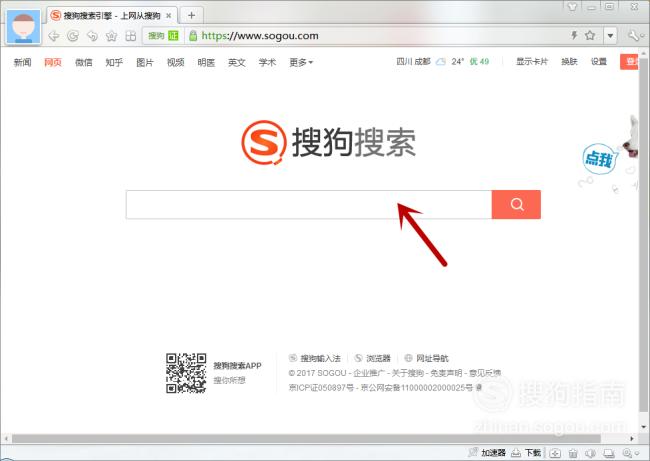Open the 企业推广 footer link

point(369,373)
